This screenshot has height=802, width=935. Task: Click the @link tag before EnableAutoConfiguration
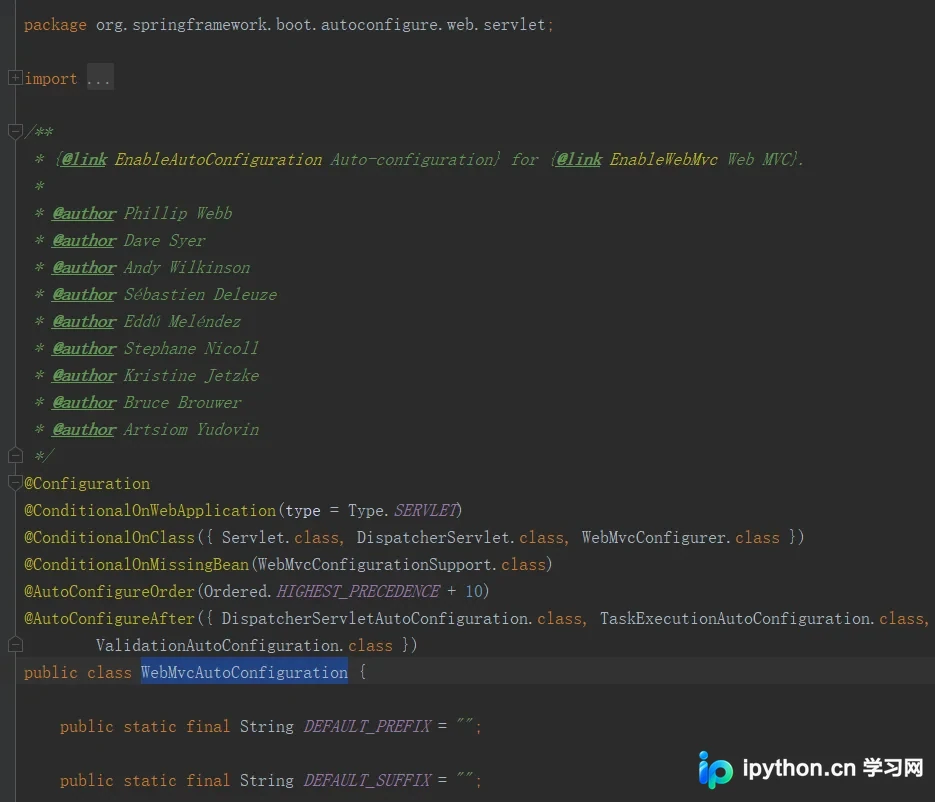[x=84, y=159]
